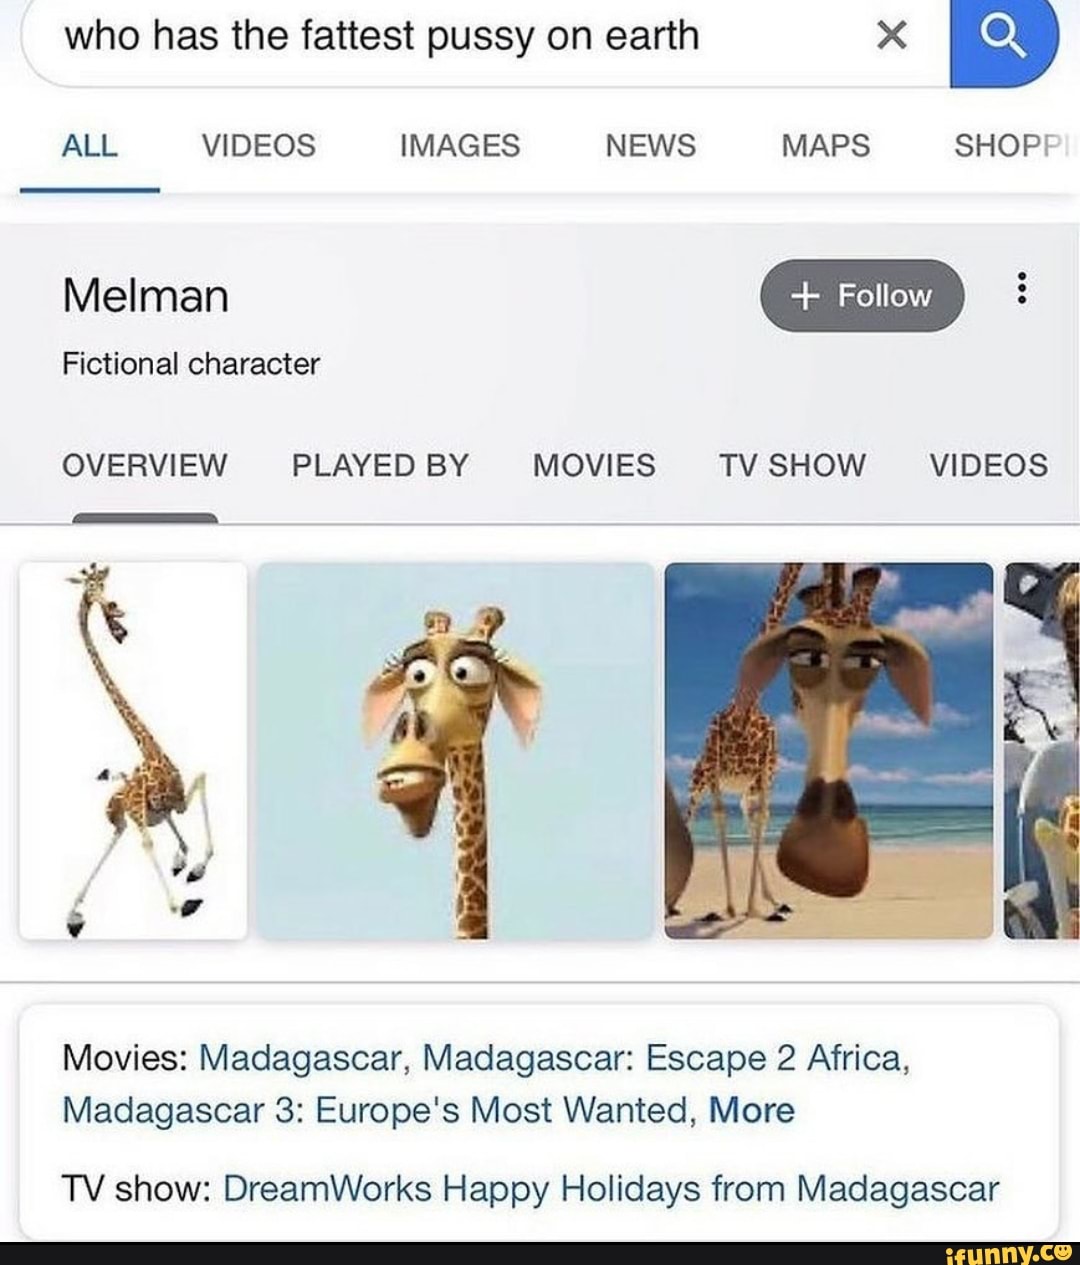Expand the More movies link

pos(751,1110)
